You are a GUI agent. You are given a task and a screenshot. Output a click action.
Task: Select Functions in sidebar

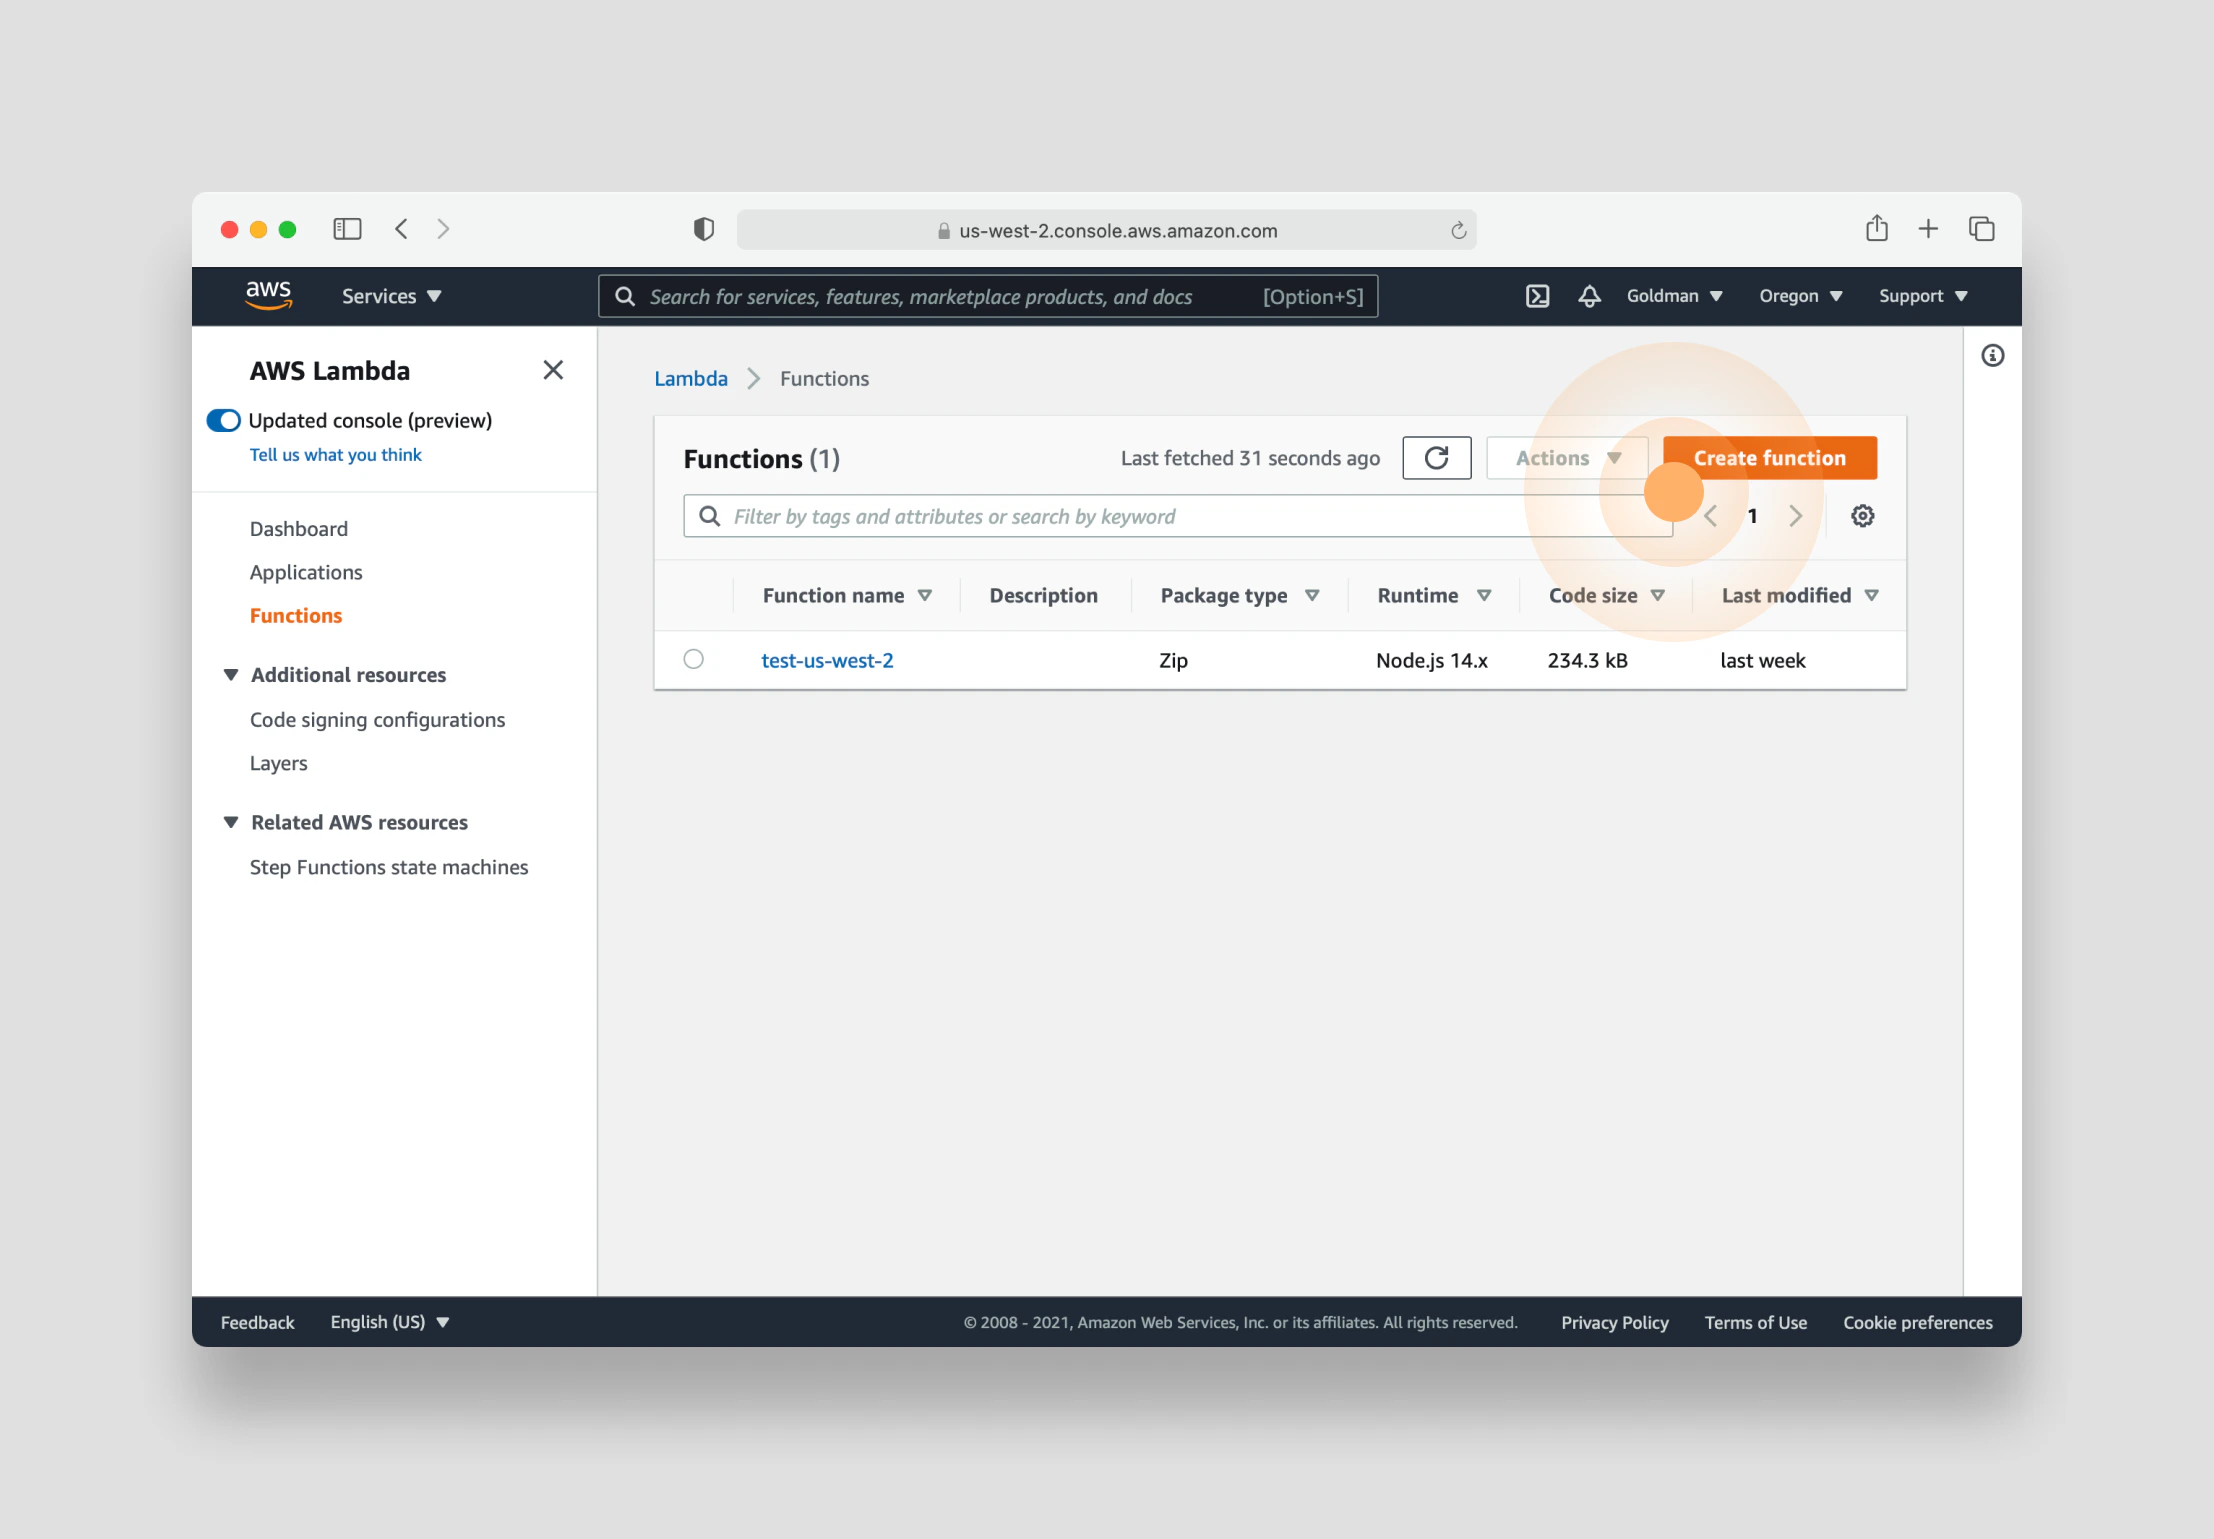[x=296, y=616]
